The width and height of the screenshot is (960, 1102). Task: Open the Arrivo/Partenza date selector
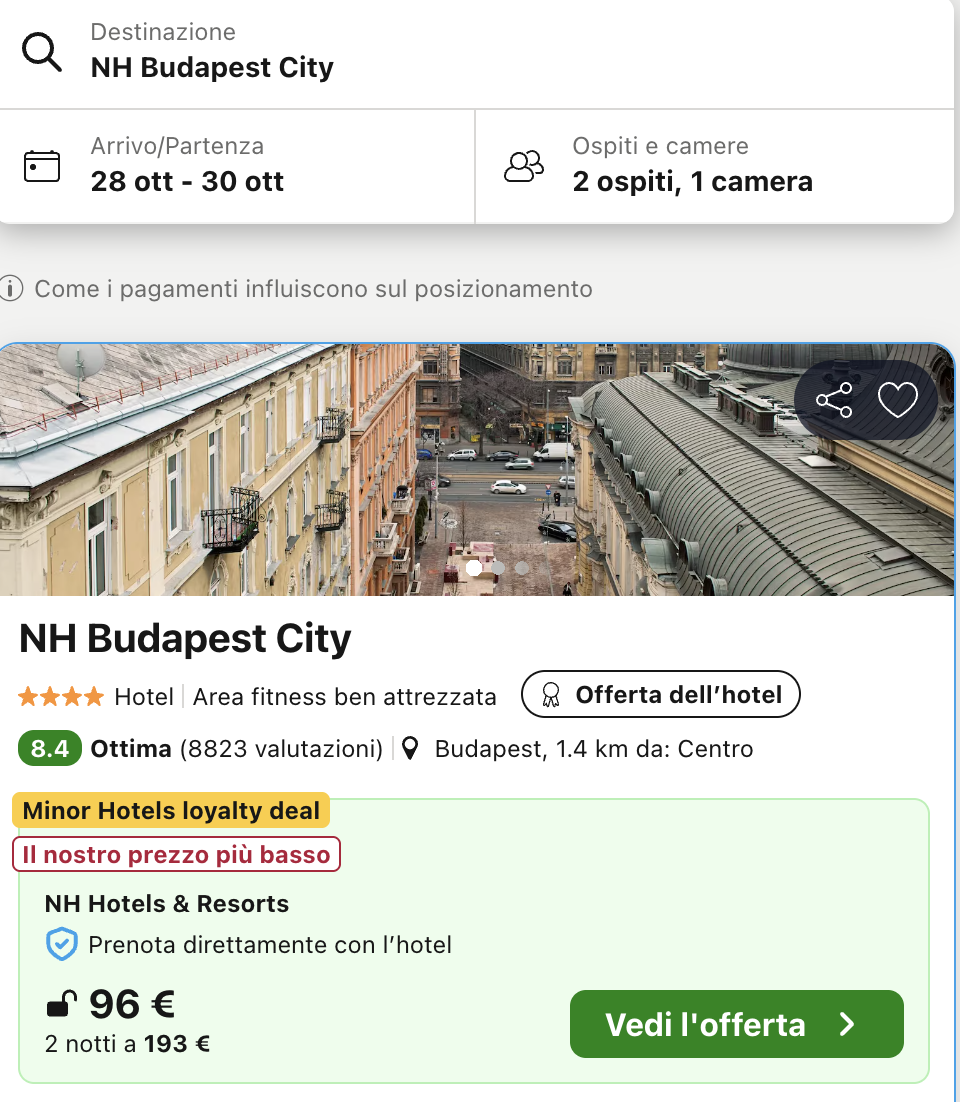point(240,166)
